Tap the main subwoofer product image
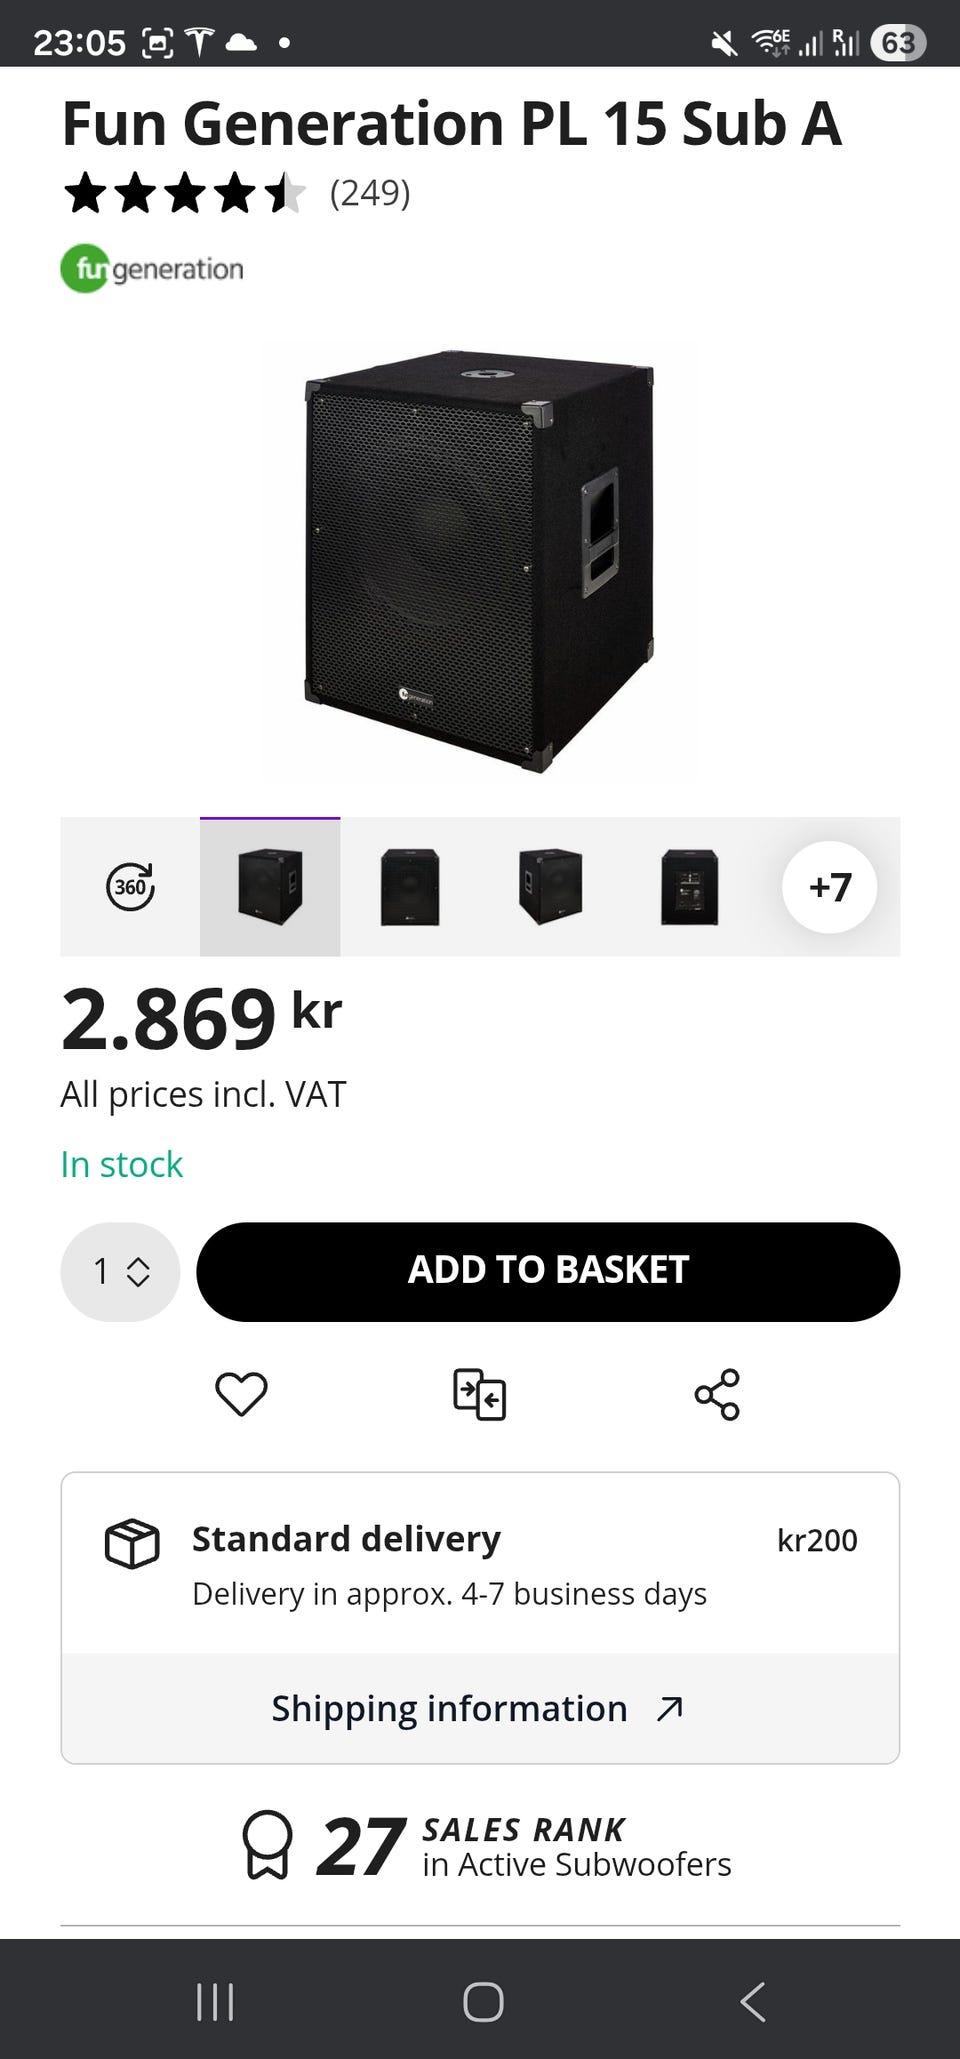960x2059 pixels. coord(479,560)
